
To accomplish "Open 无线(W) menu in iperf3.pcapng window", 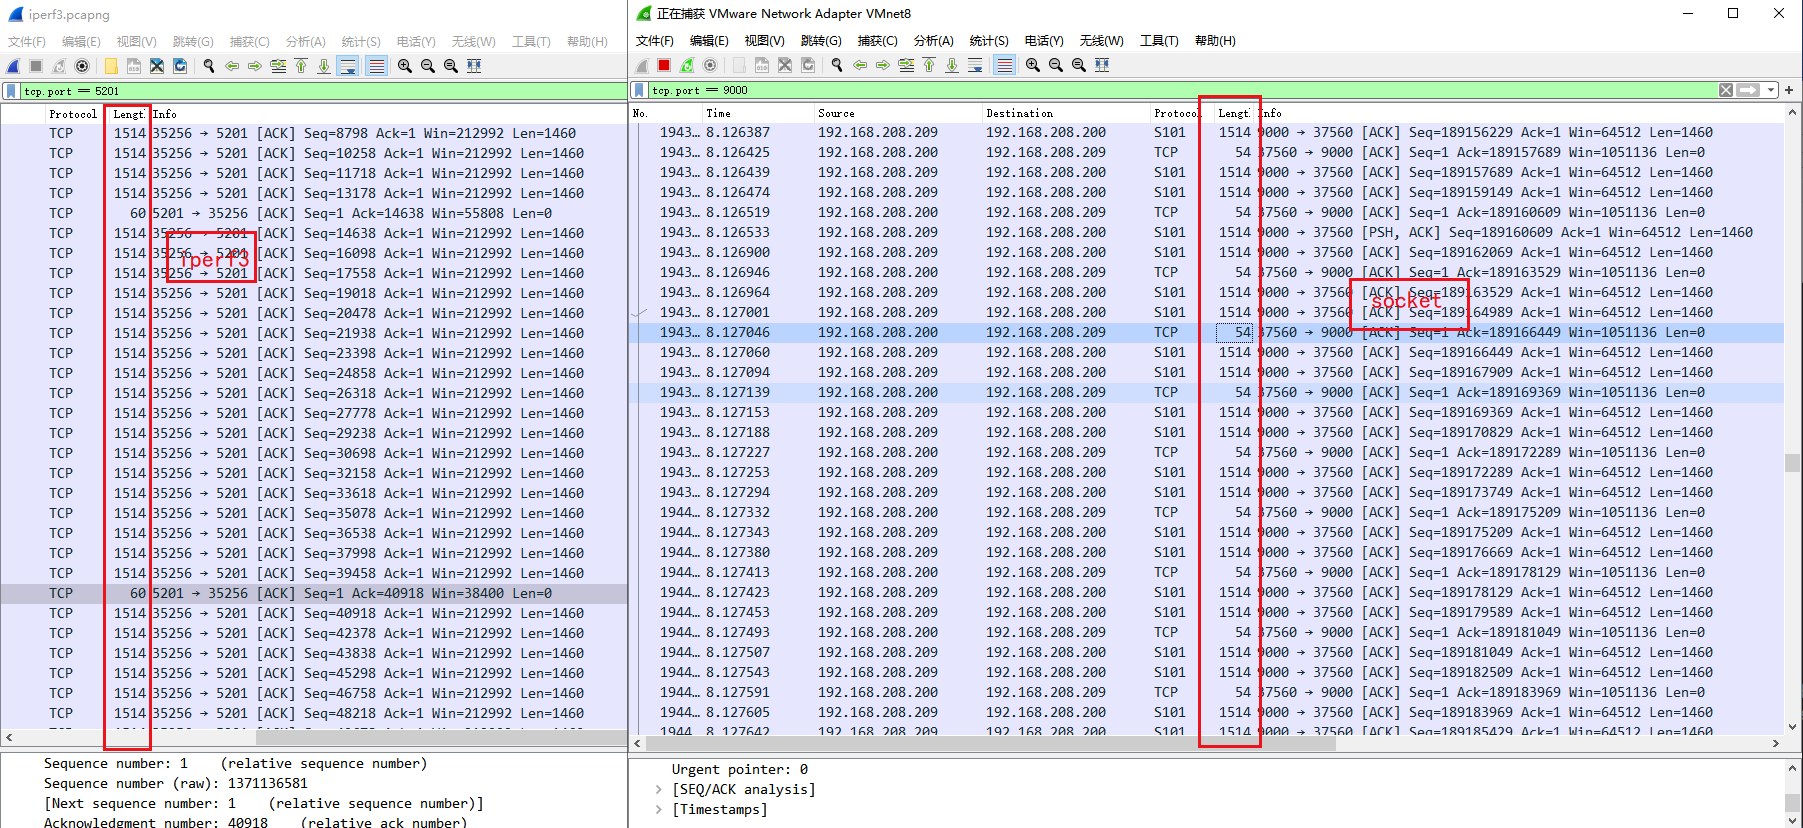I will pos(473,42).
